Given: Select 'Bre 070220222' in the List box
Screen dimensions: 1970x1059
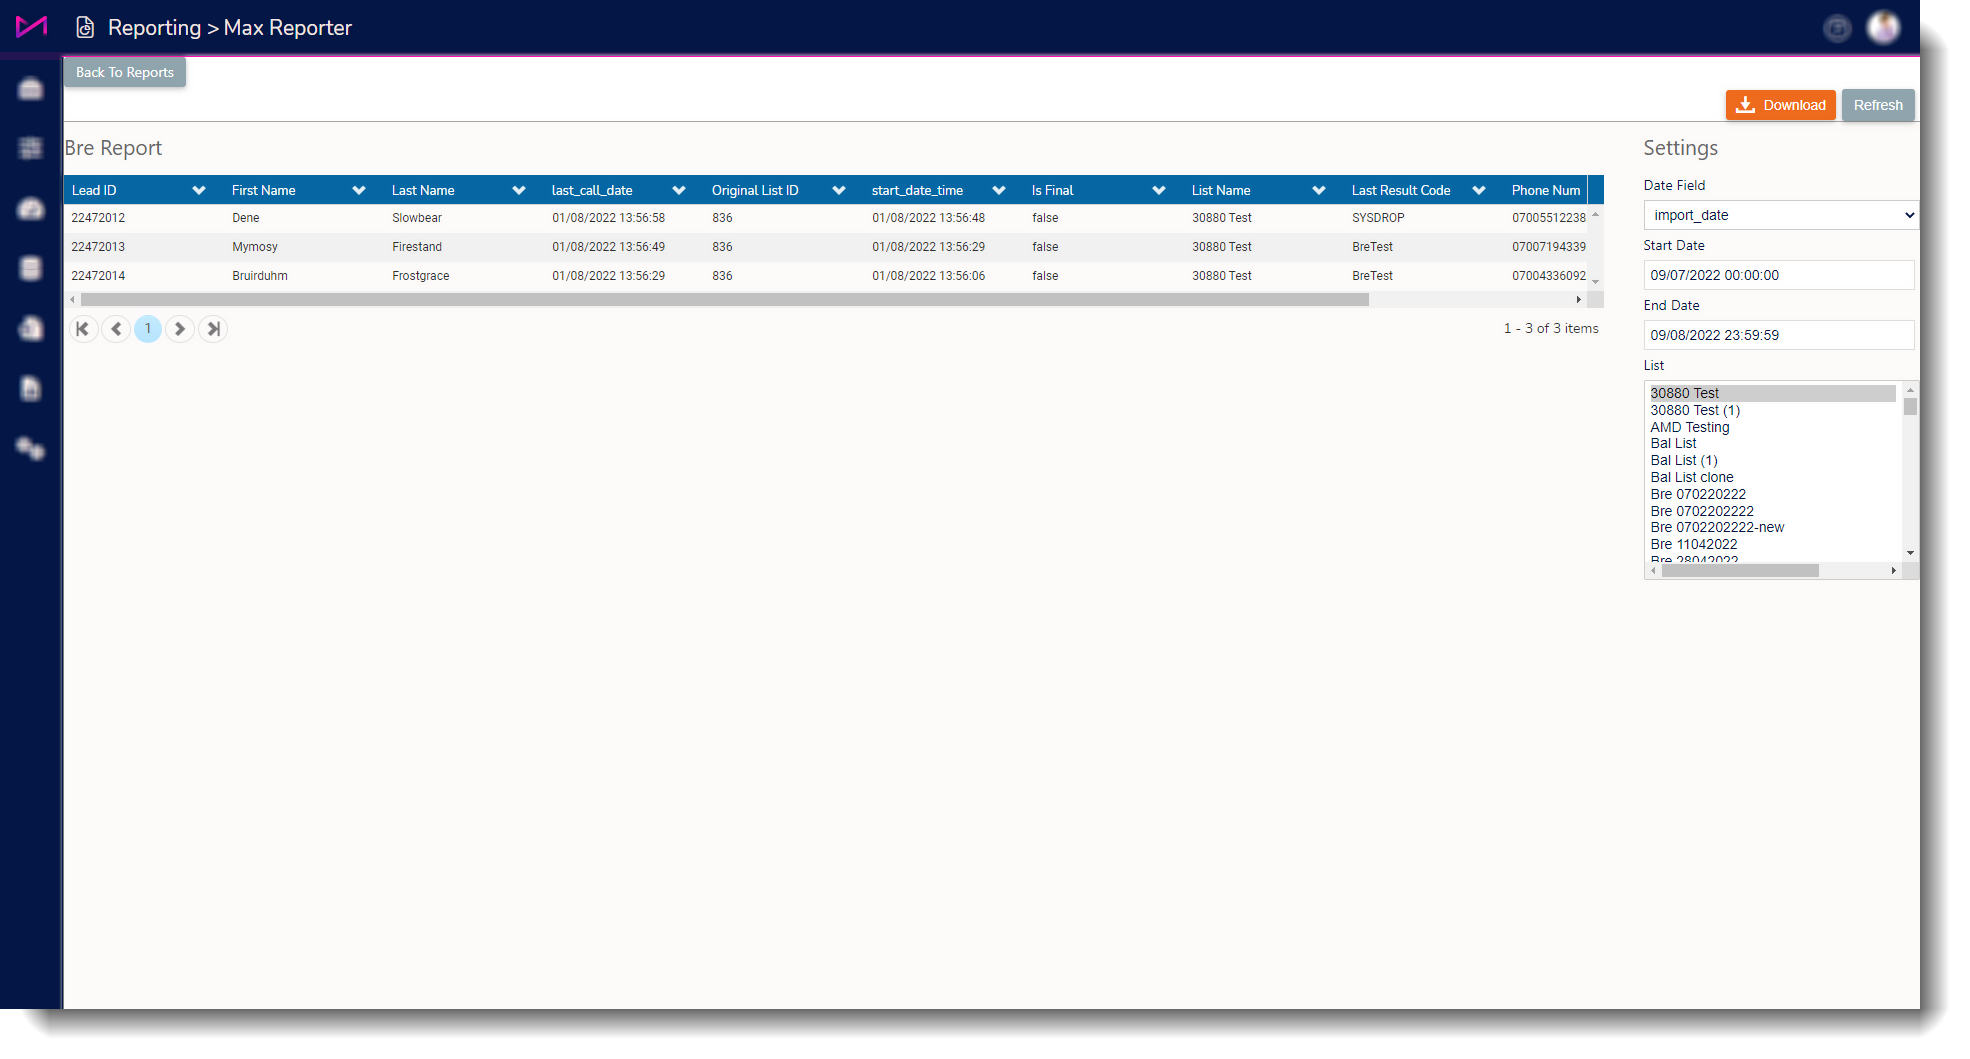Looking at the screenshot, I should pyautogui.click(x=1772, y=494).
